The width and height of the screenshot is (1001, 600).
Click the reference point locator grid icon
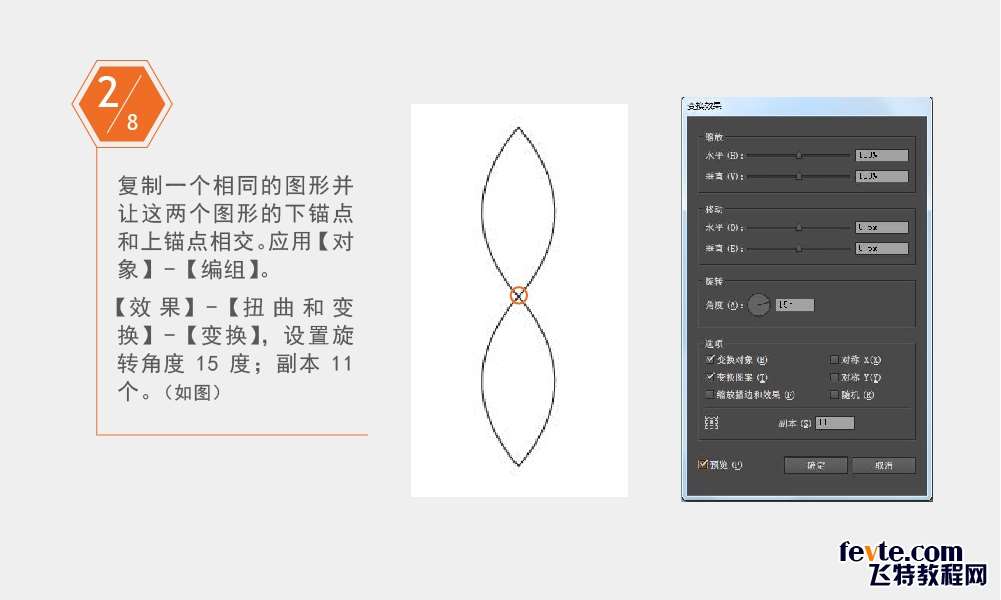[712, 423]
